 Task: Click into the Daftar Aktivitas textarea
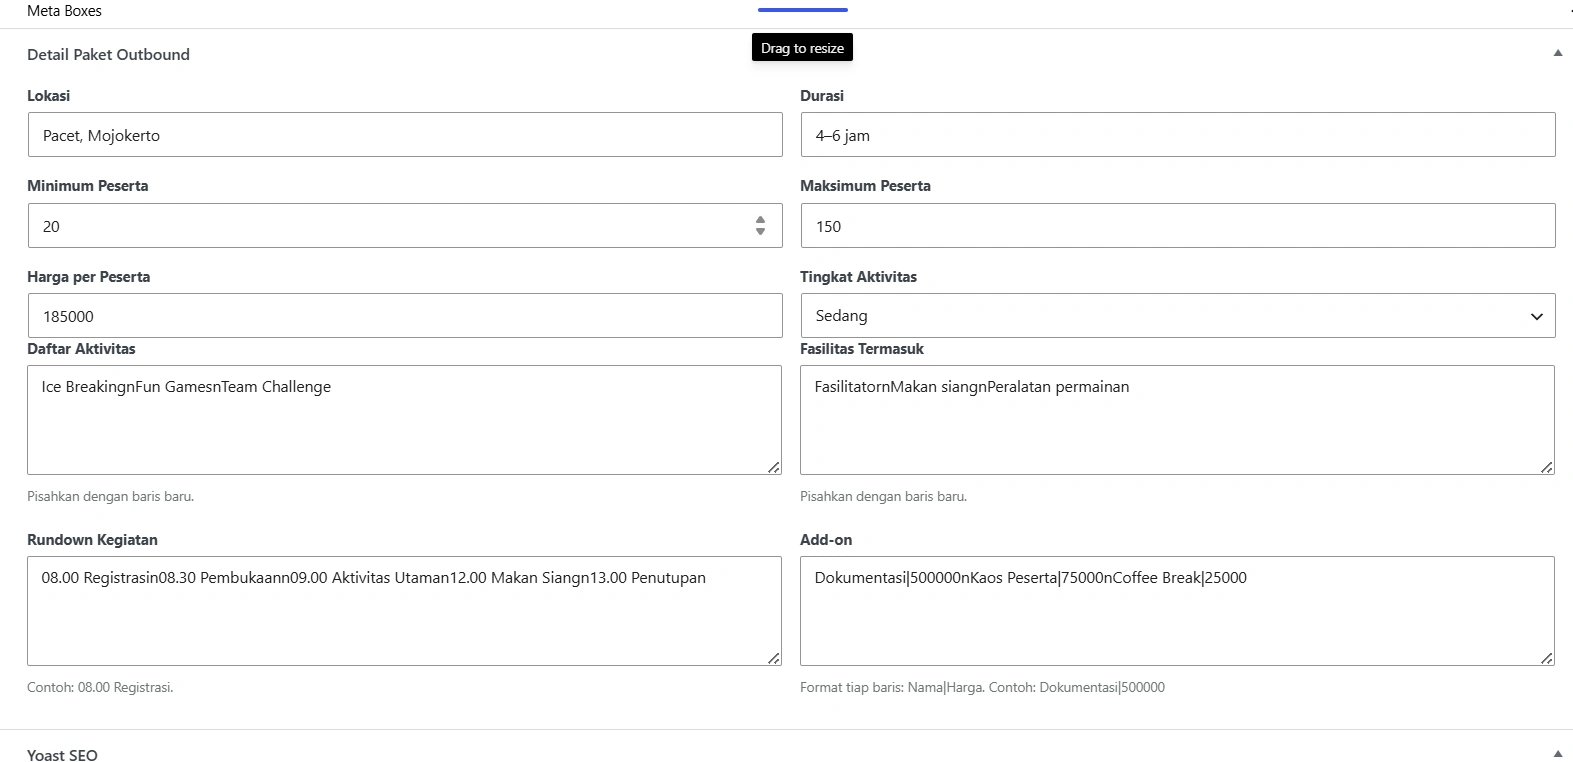pyautogui.click(x=404, y=420)
